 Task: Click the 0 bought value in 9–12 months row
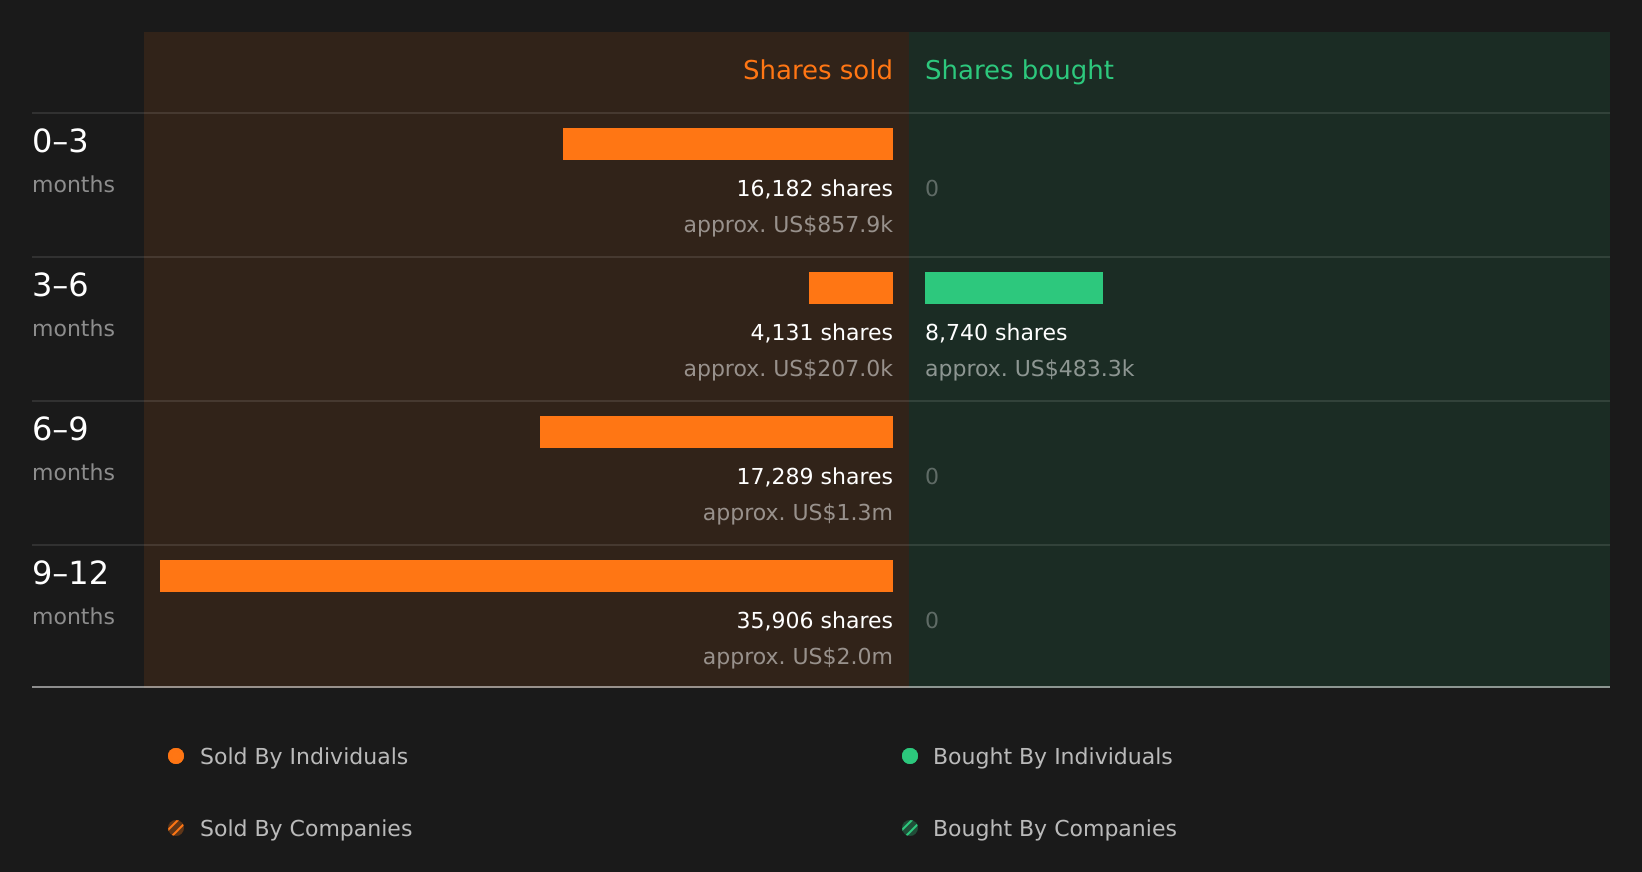click(932, 621)
